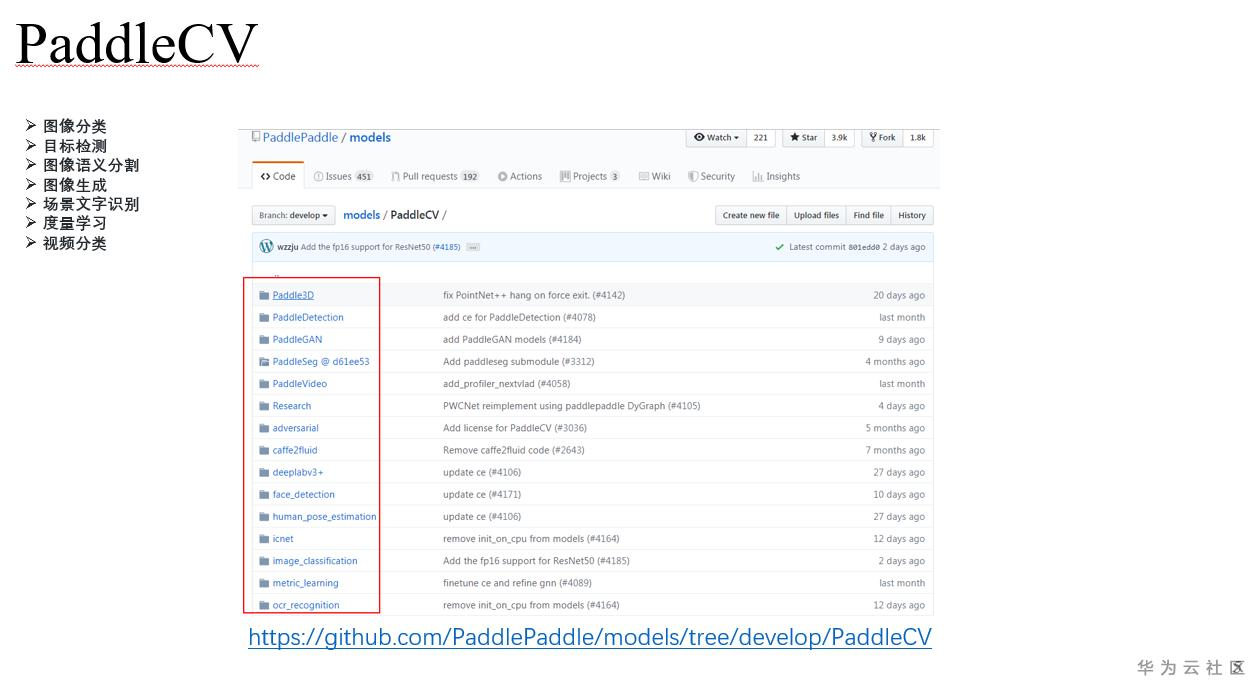Image resolution: width=1258 pixels, height=693 pixels.
Task: Click the Find file button
Action: pos(869,215)
